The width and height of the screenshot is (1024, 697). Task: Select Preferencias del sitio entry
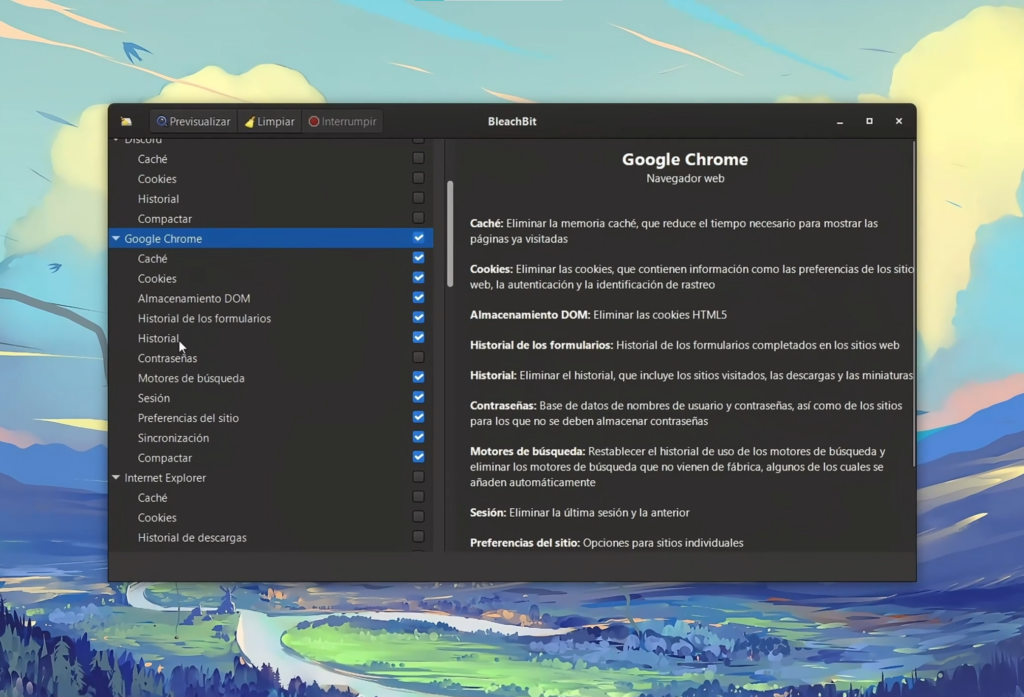point(188,418)
